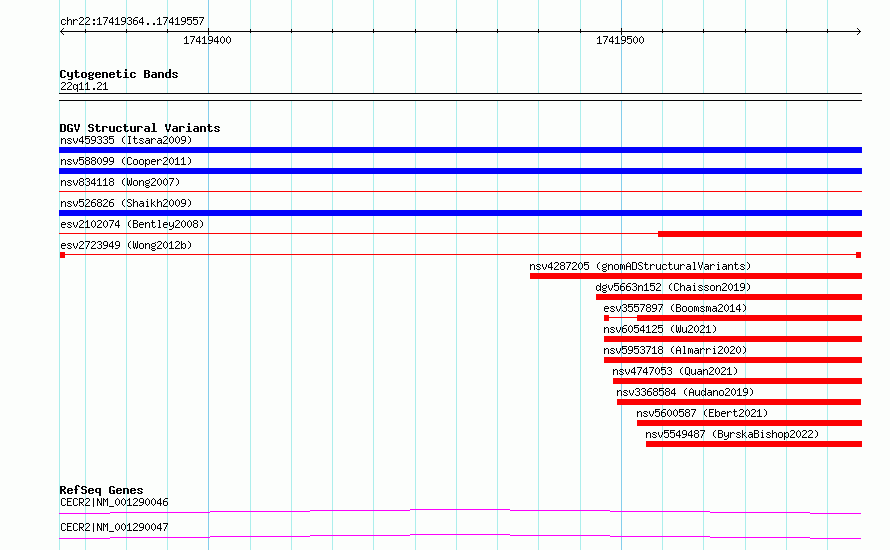This screenshot has height=550, width=890.
Task: Select the 22q11.21 band label
Action: [84, 86]
